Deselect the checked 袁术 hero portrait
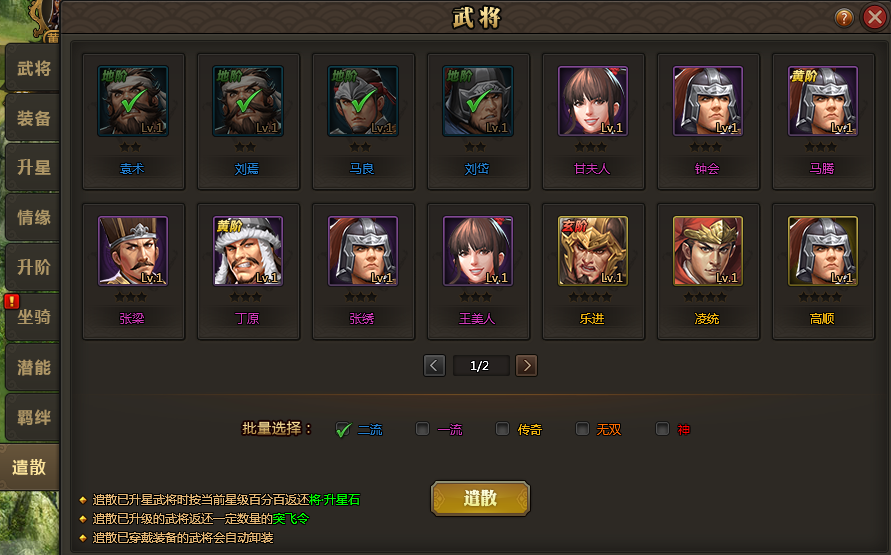 coord(133,101)
